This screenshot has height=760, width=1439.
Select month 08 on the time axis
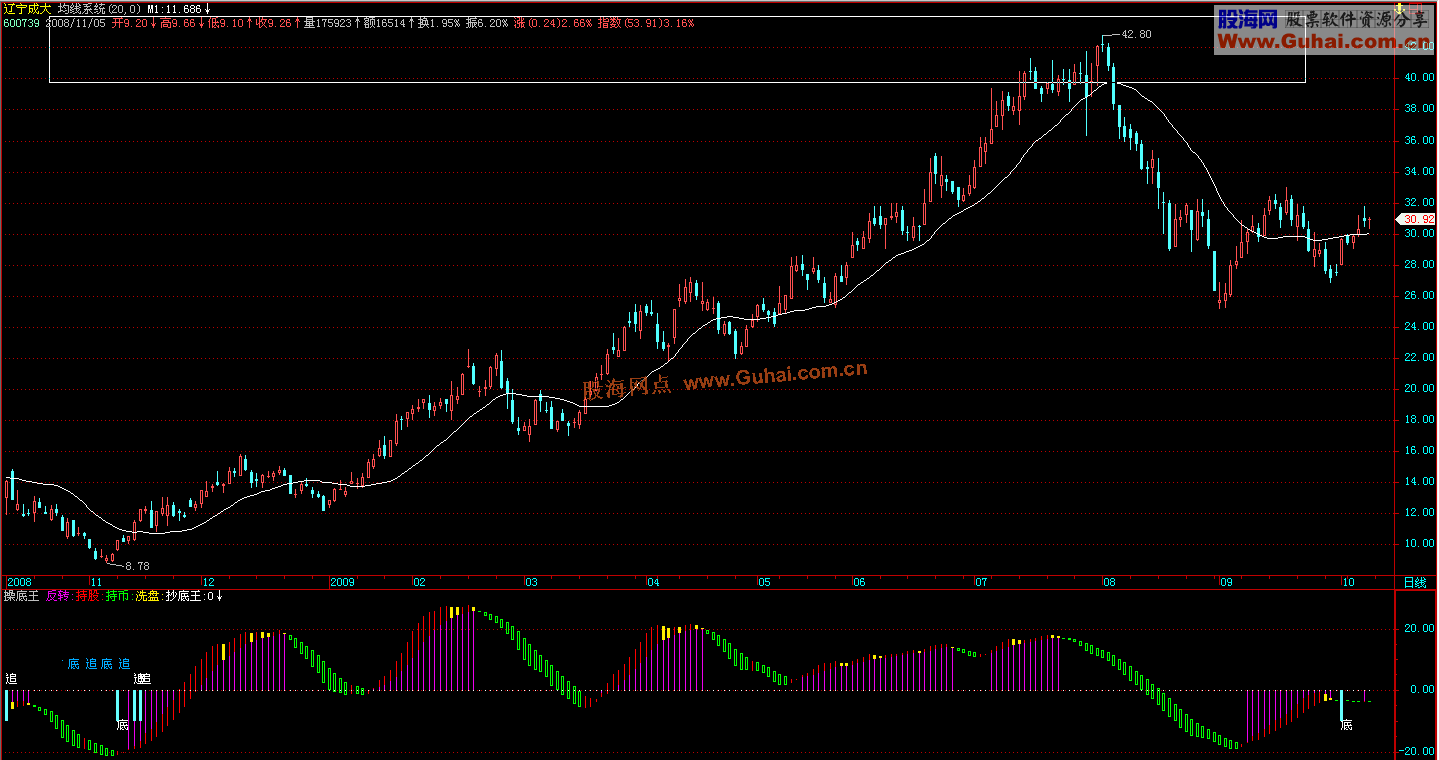coord(1108,582)
